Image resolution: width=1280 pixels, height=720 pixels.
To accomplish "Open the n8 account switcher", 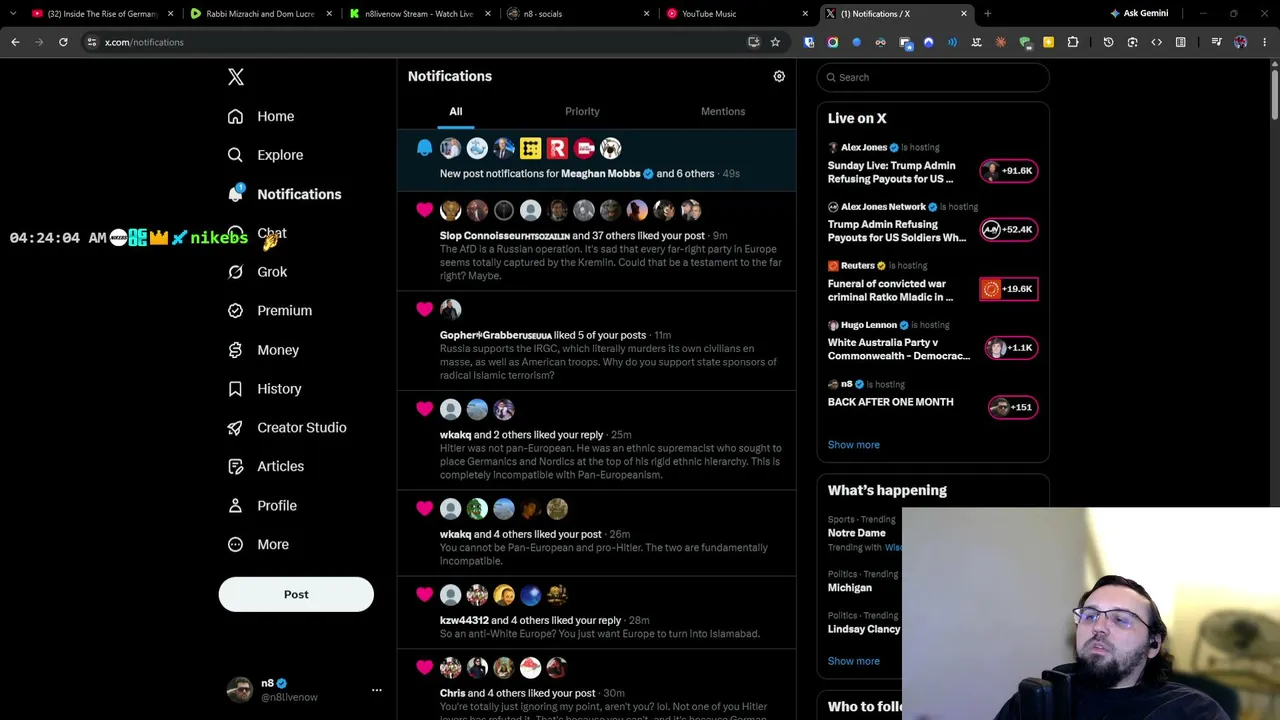I will click(x=296, y=690).
